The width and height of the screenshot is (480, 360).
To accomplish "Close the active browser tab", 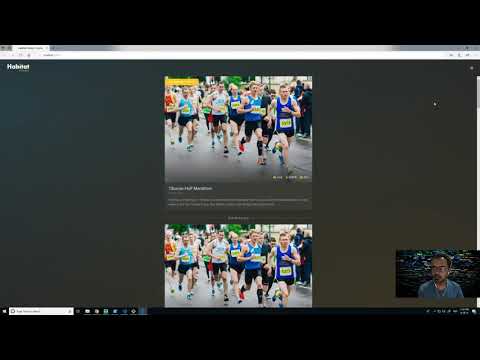I will (x=47, y=48).
